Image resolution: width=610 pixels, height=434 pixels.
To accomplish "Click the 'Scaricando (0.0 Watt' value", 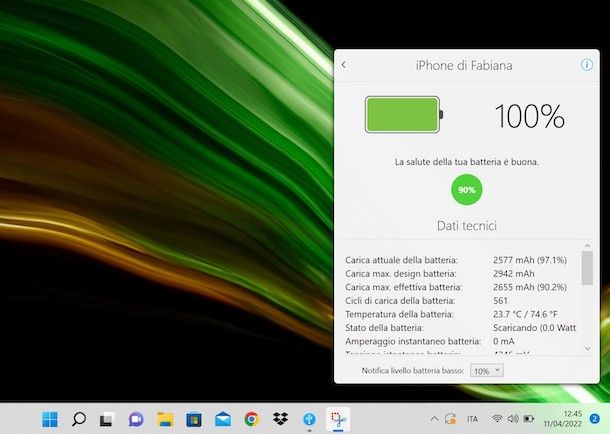I will click(535, 328).
